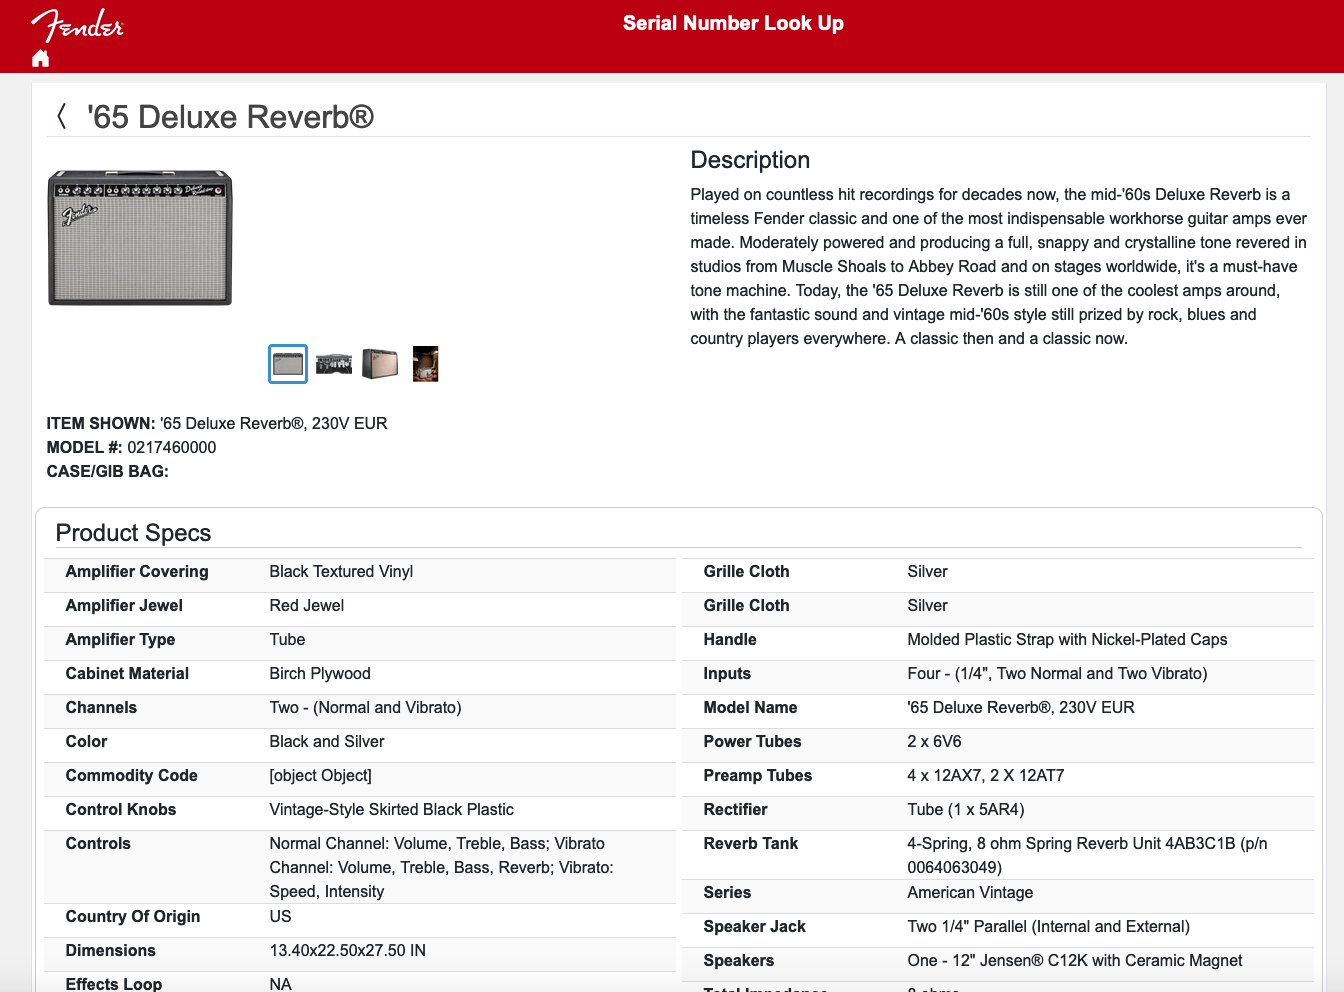
Task: Click the Product Specs heading
Action: pos(133,533)
